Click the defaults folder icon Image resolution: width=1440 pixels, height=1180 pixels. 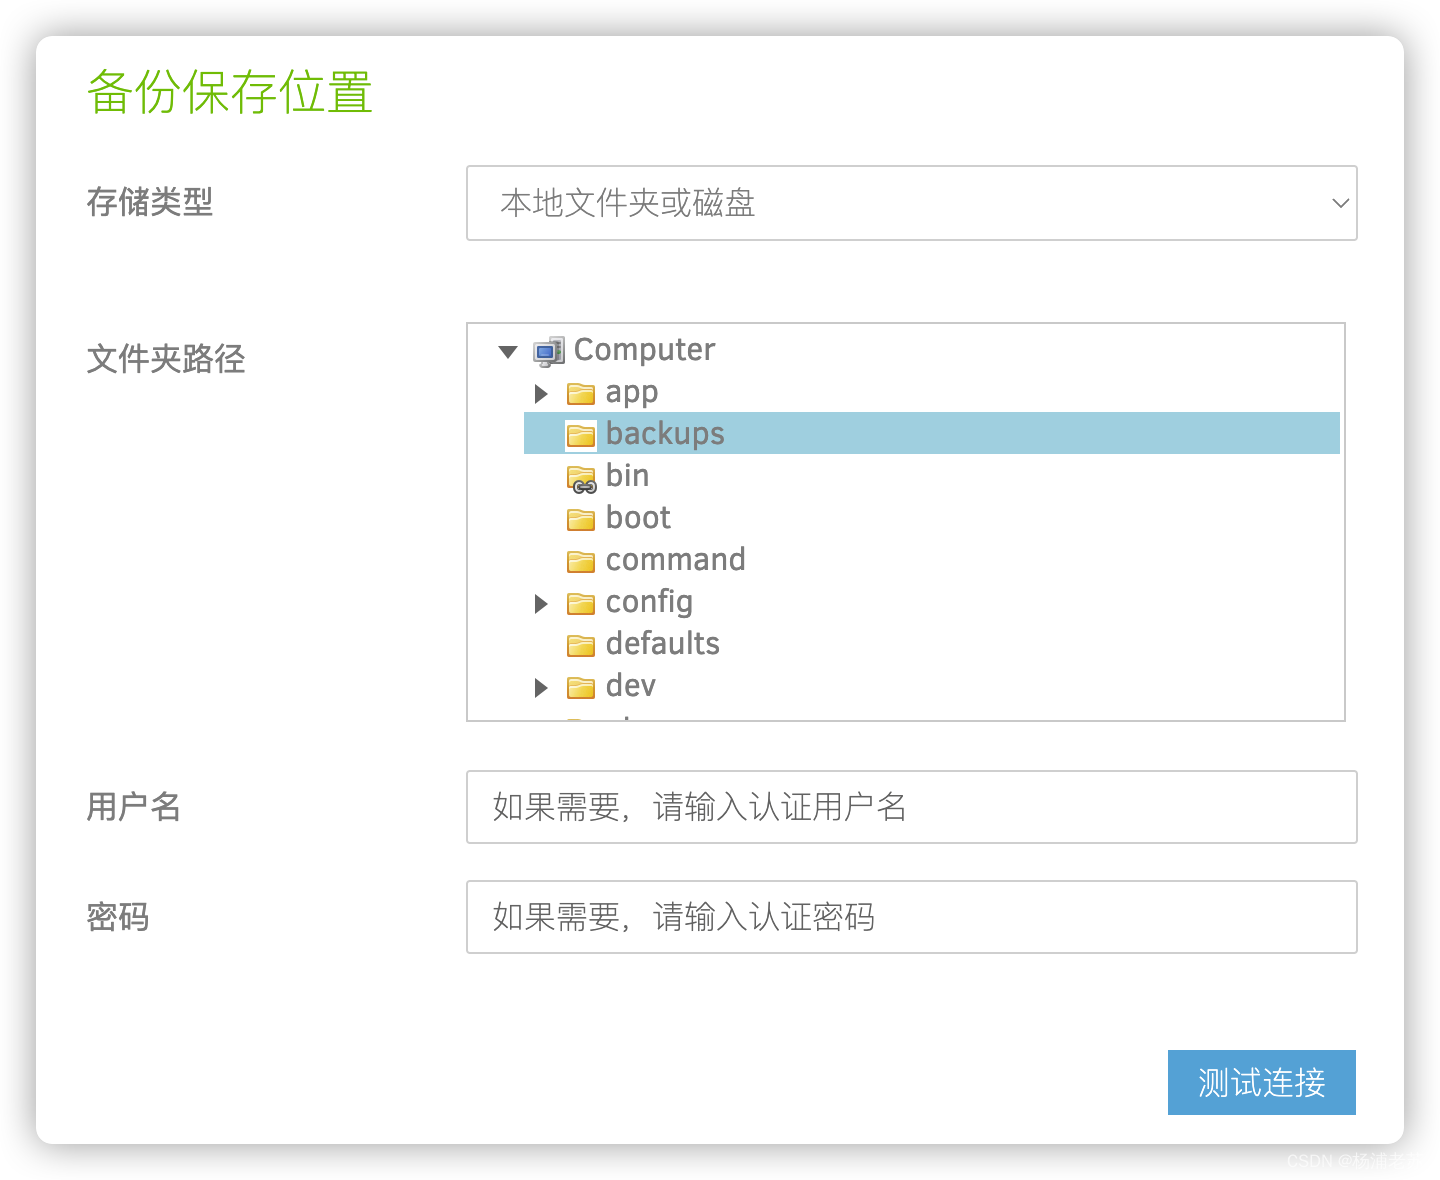tap(581, 645)
